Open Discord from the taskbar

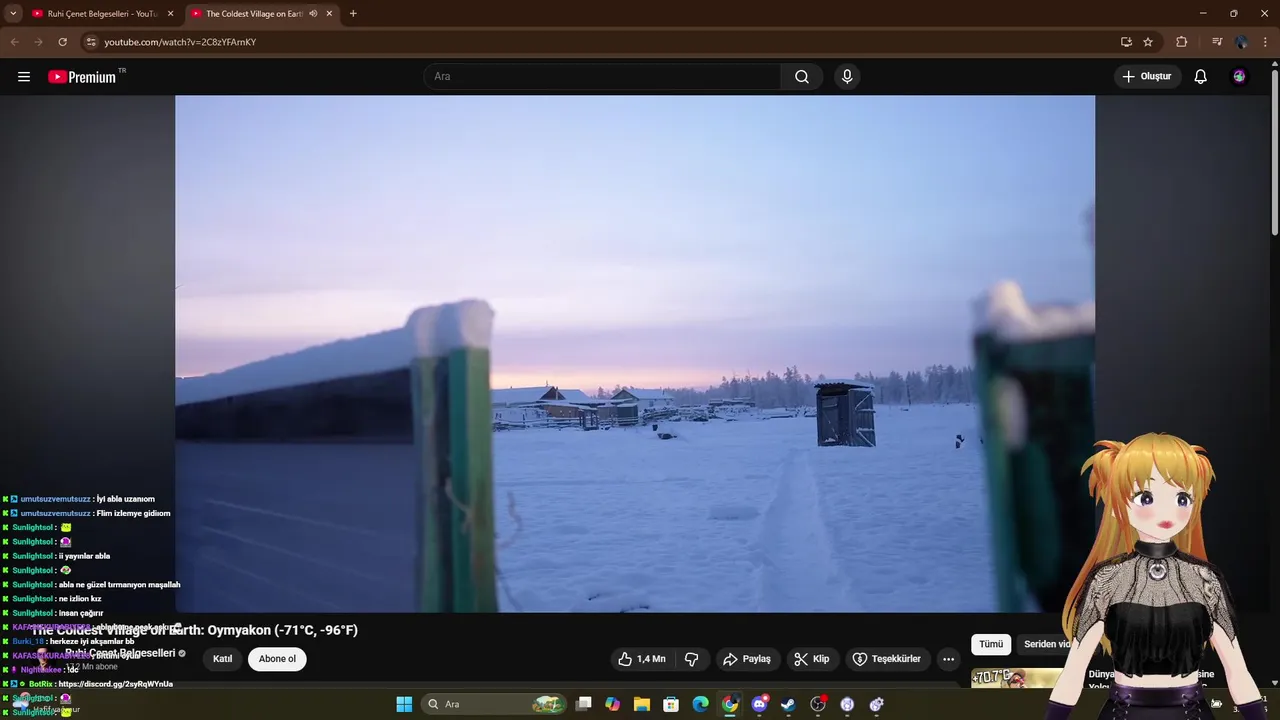[x=760, y=704]
